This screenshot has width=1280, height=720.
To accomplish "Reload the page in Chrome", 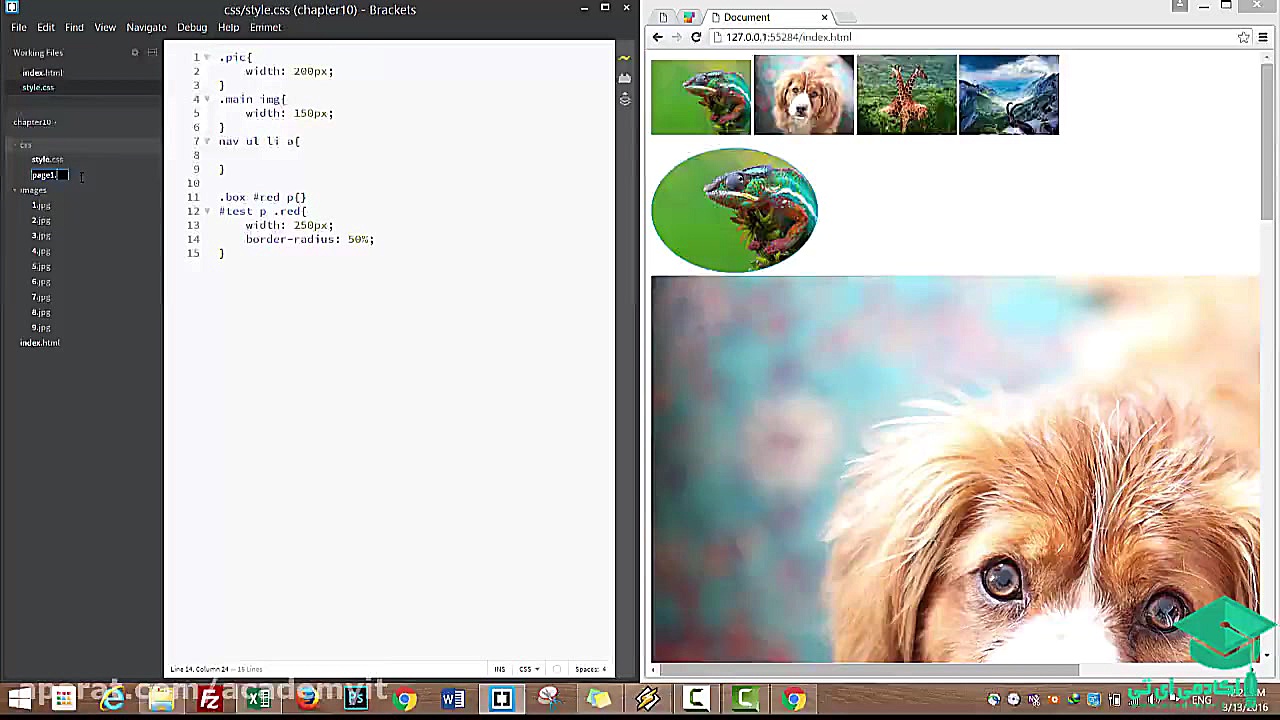I will tap(696, 37).
